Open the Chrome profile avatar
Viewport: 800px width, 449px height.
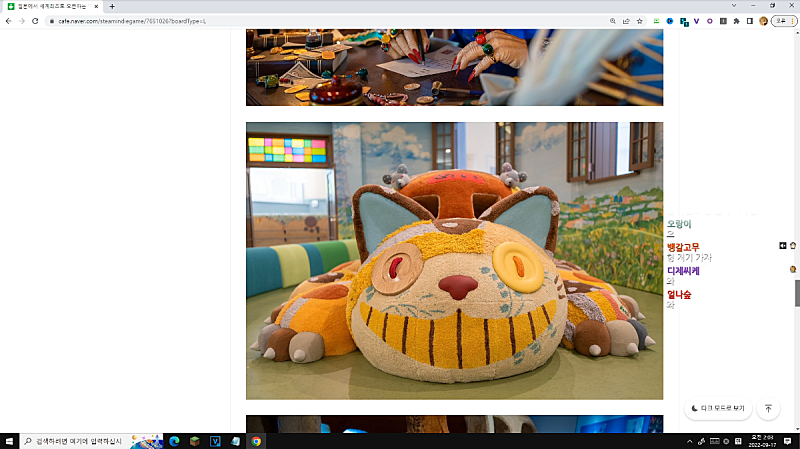[763, 21]
